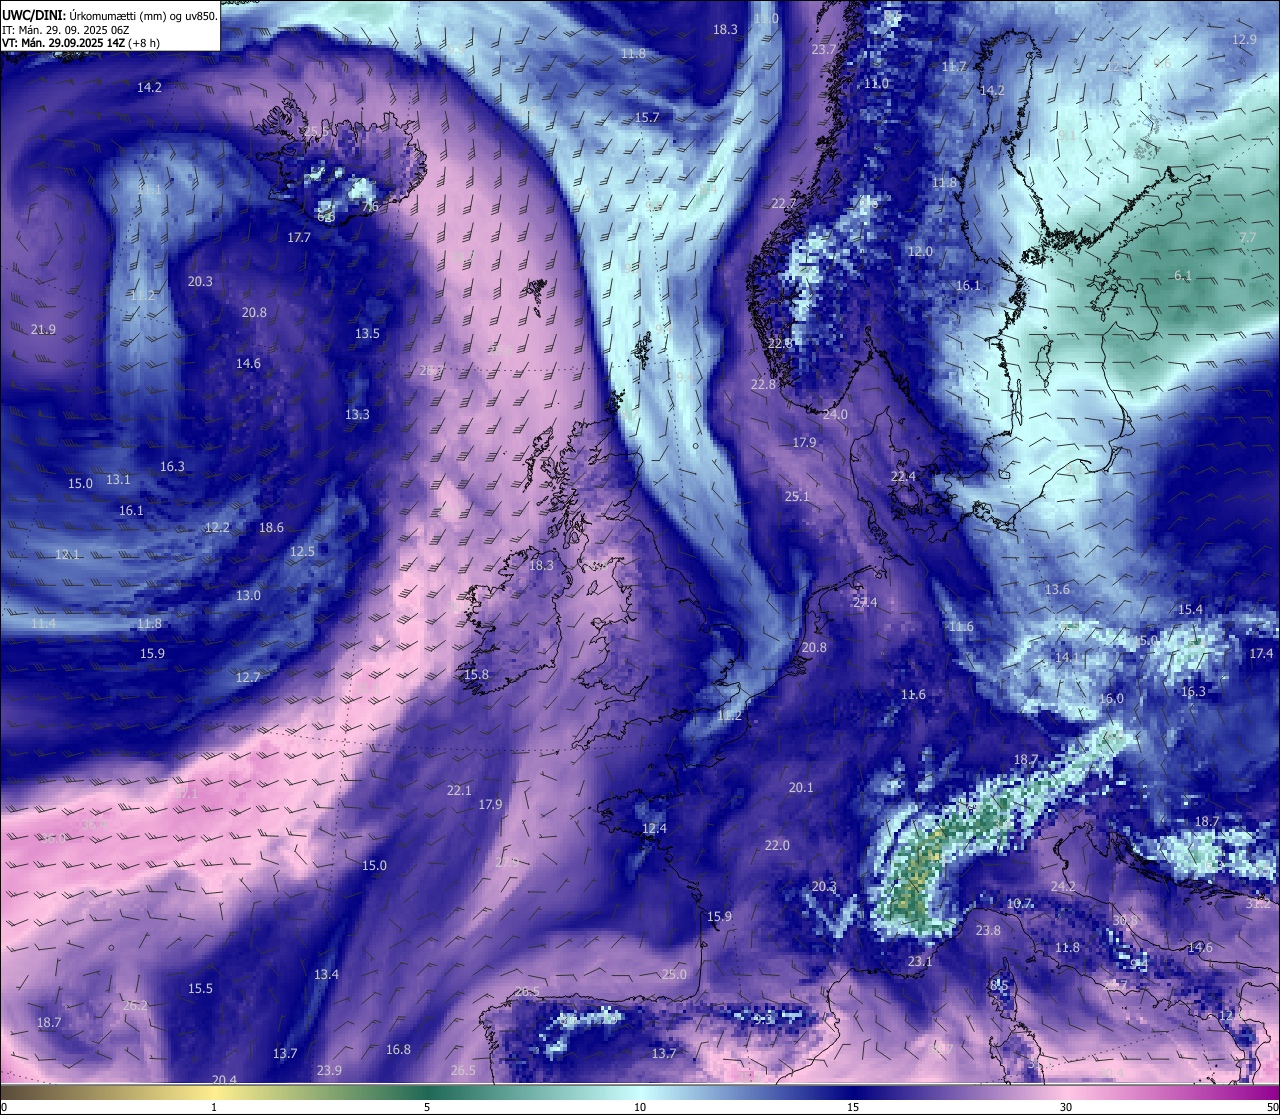Screen dimensions: 1280x1115
Task: Click the 11.4 value at the left edge
Action: point(43,624)
